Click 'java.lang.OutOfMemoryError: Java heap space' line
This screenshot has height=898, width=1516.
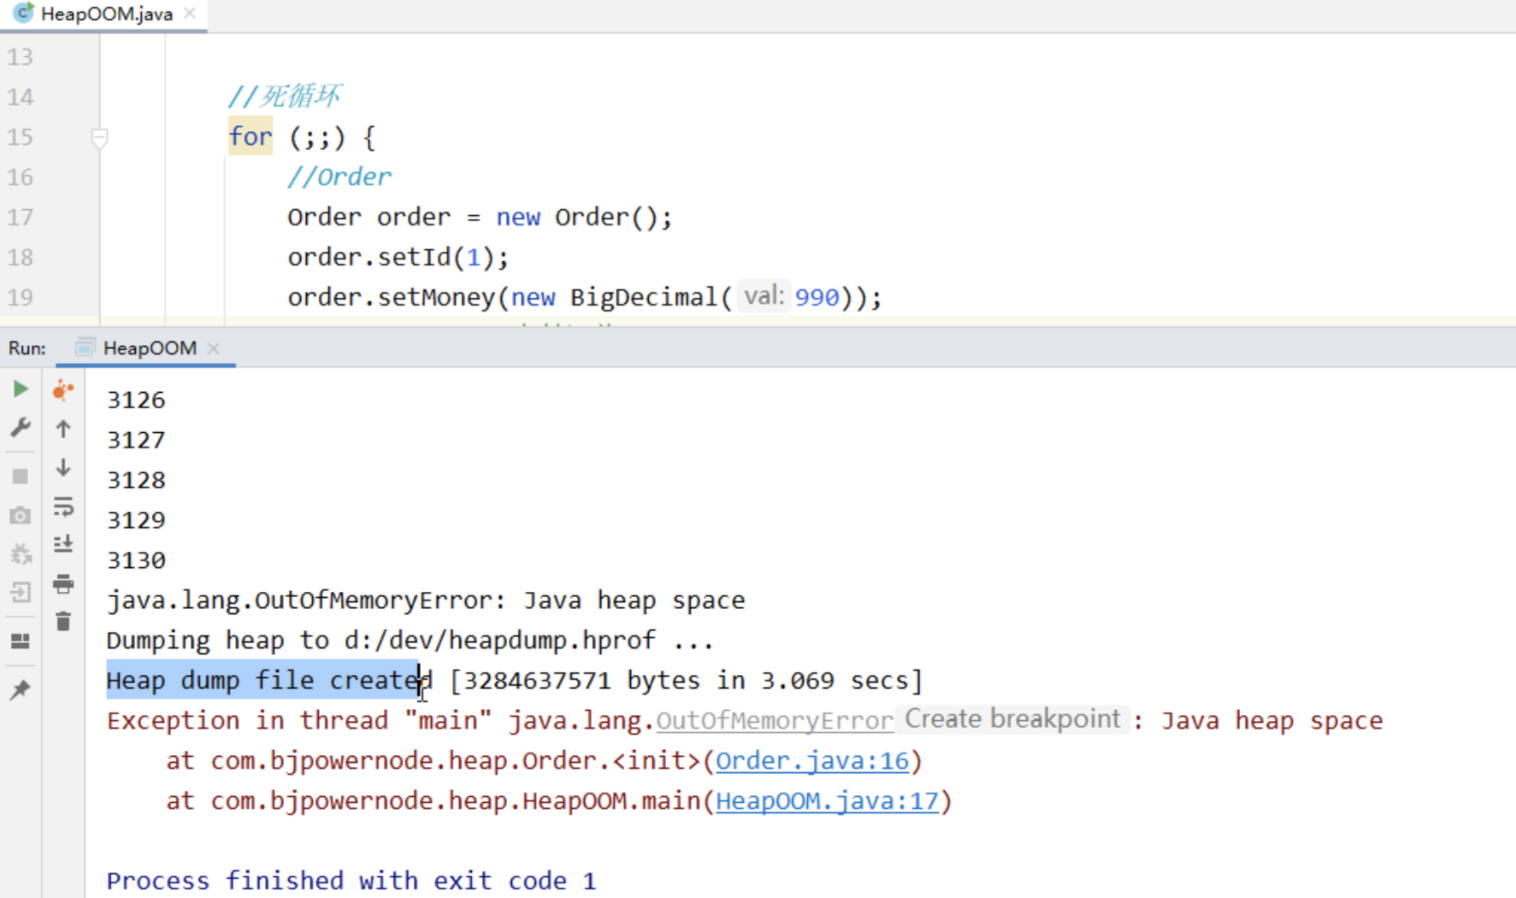click(426, 601)
